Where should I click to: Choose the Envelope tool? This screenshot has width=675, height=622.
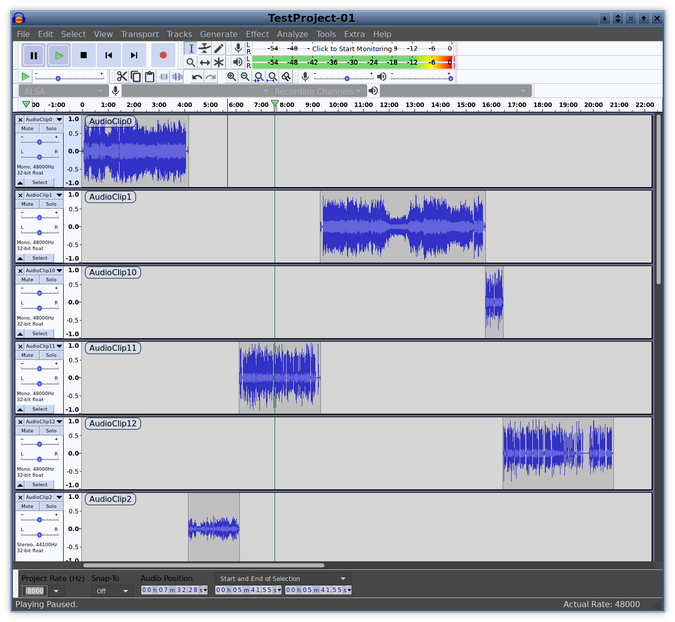(x=205, y=48)
